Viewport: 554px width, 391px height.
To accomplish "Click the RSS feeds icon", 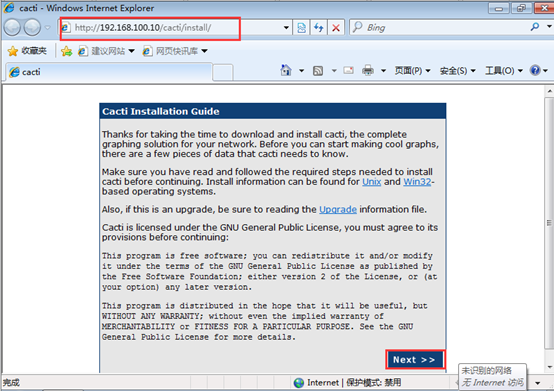I will 318,71.
